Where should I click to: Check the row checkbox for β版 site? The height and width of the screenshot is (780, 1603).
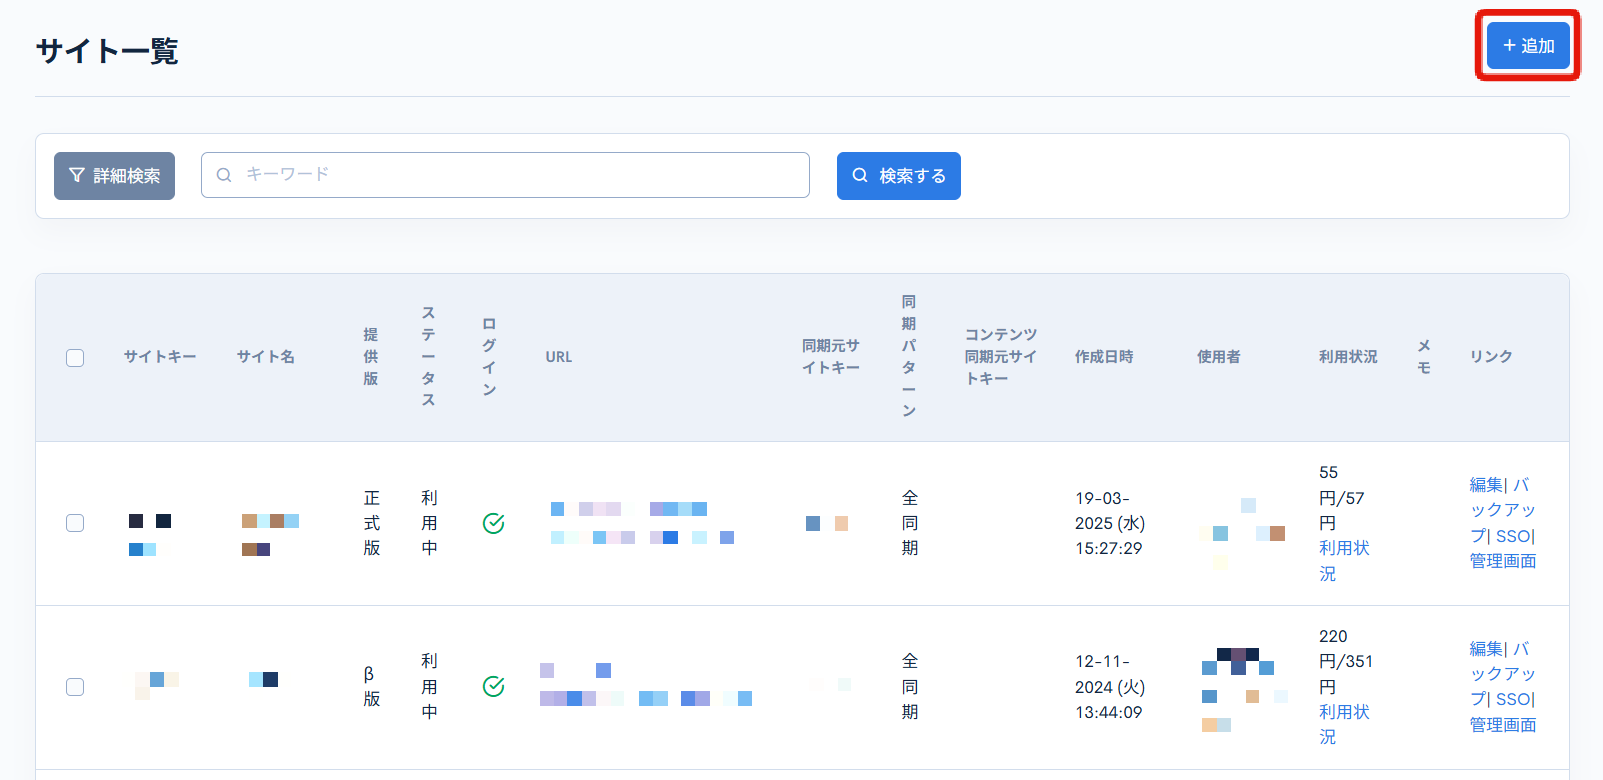(x=75, y=687)
